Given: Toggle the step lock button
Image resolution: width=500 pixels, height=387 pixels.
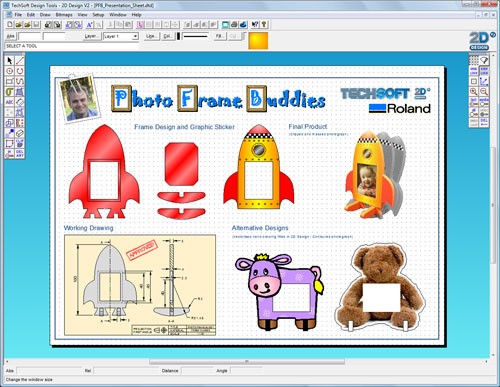Looking at the screenshot, I should click(x=484, y=71).
